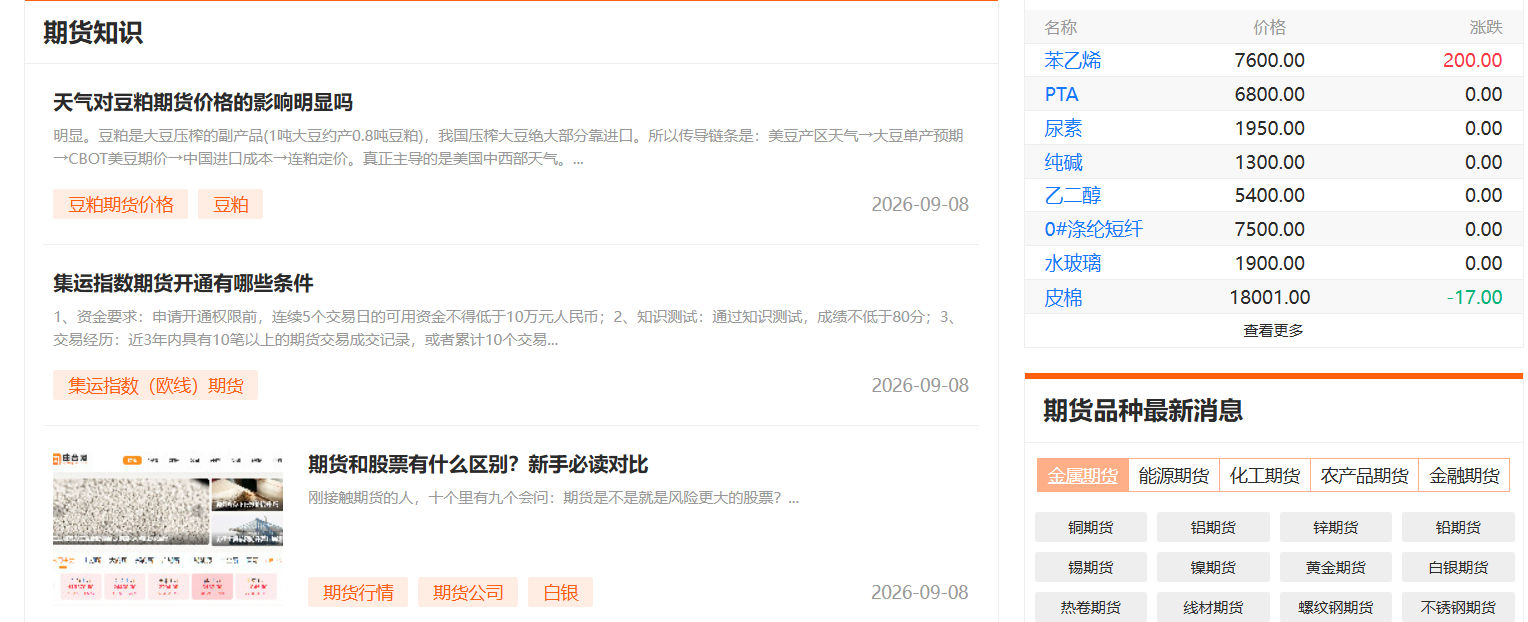
Task: Click the 豆粕 tag
Action: point(230,204)
